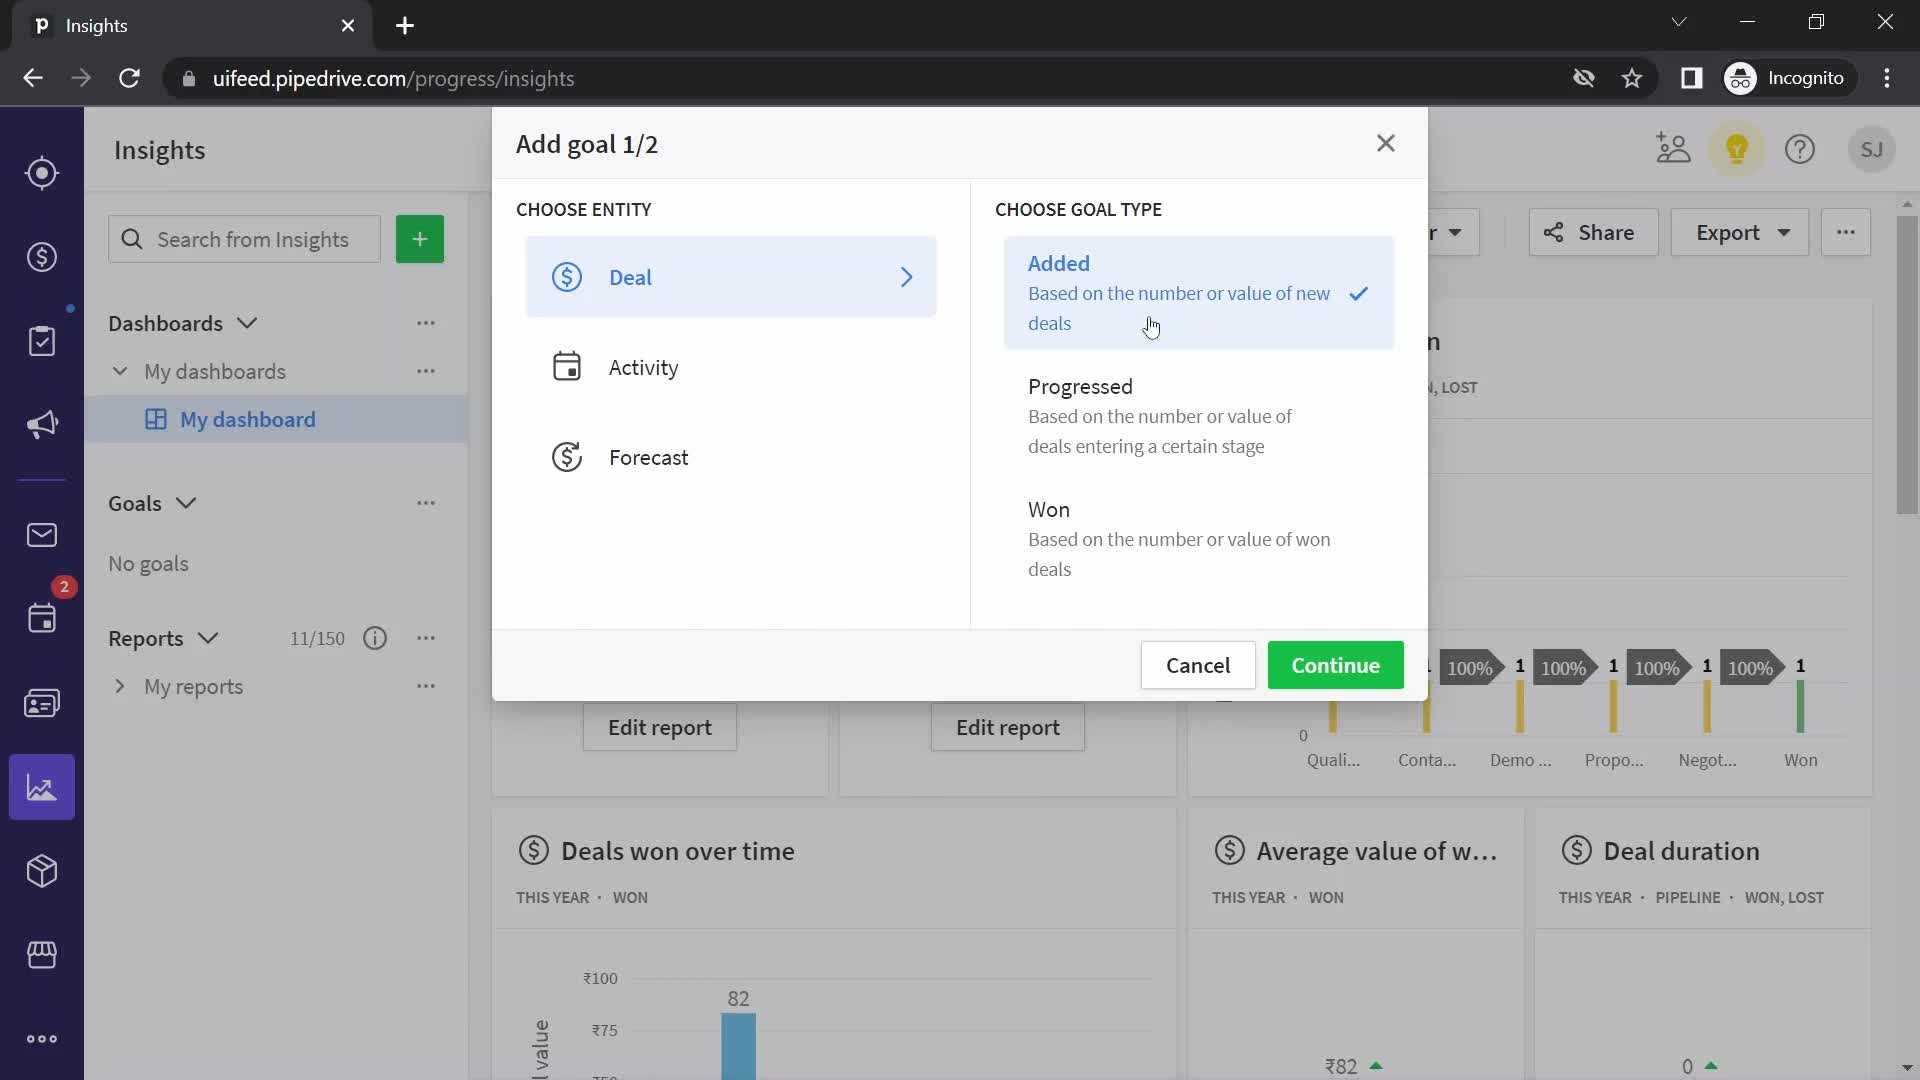1920x1080 pixels.
Task: Collapse the Reports section
Action: point(208,638)
